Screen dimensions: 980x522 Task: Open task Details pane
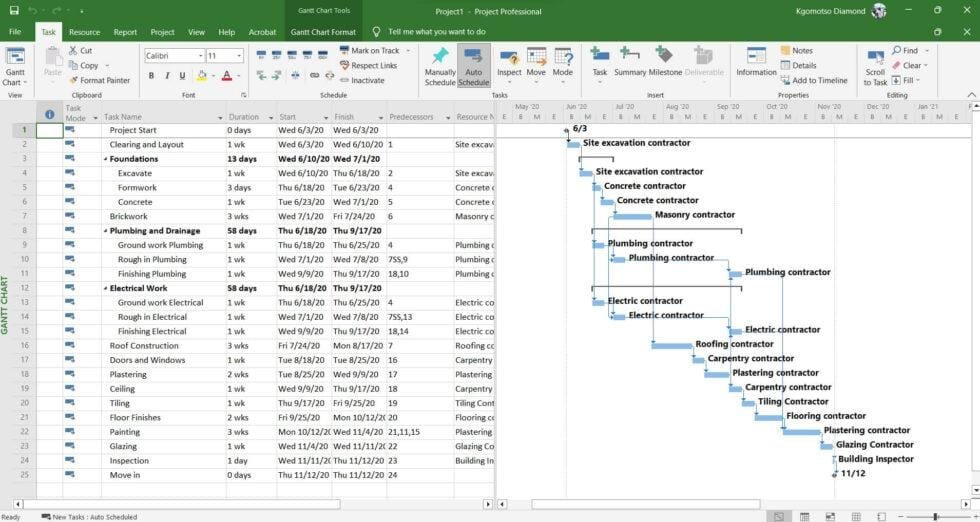coord(798,66)
